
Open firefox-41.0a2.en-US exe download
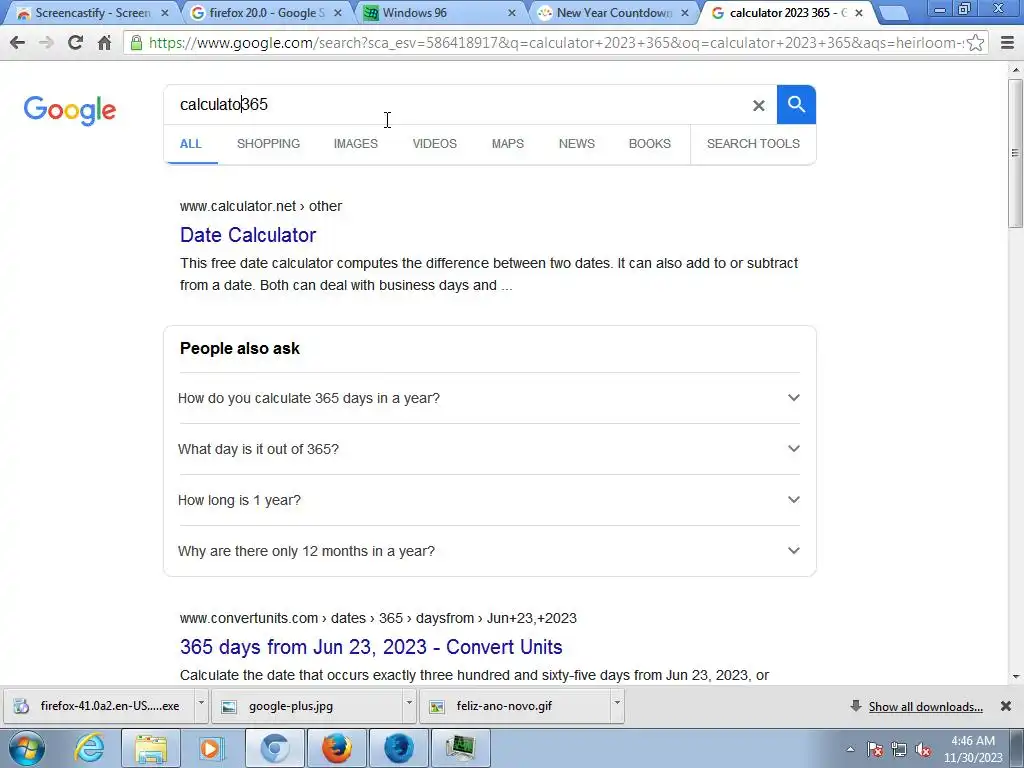coord(101,706)
